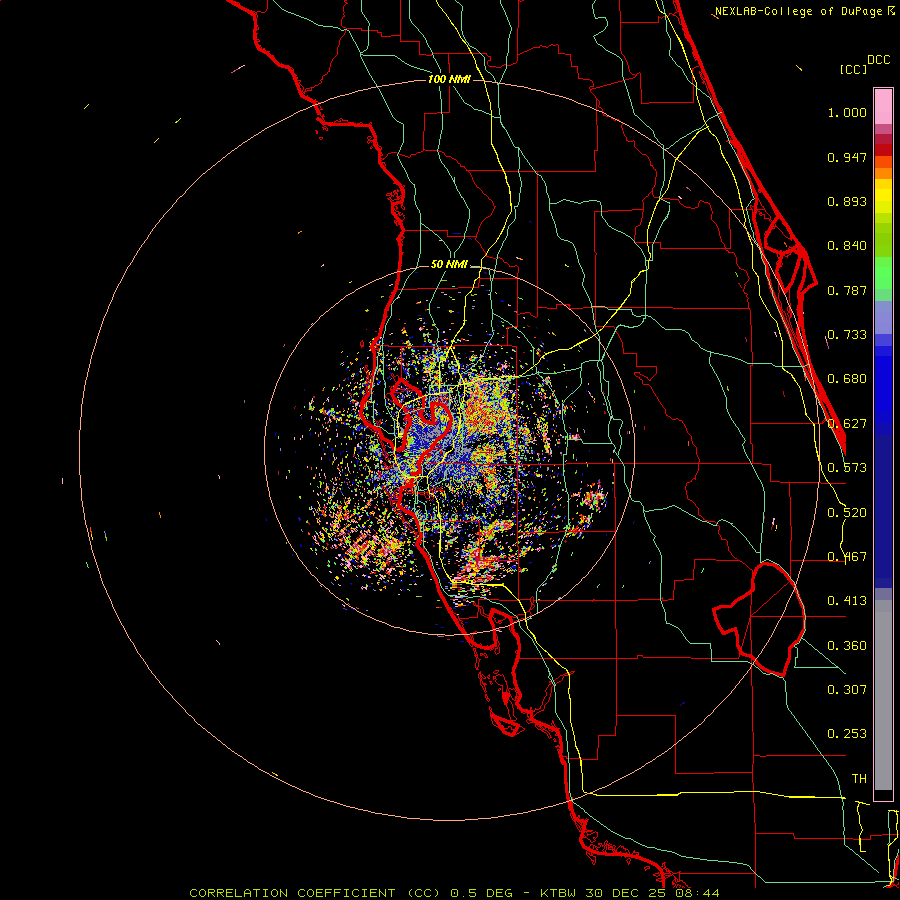Select the 0.253 scale value

pos(847,734)
